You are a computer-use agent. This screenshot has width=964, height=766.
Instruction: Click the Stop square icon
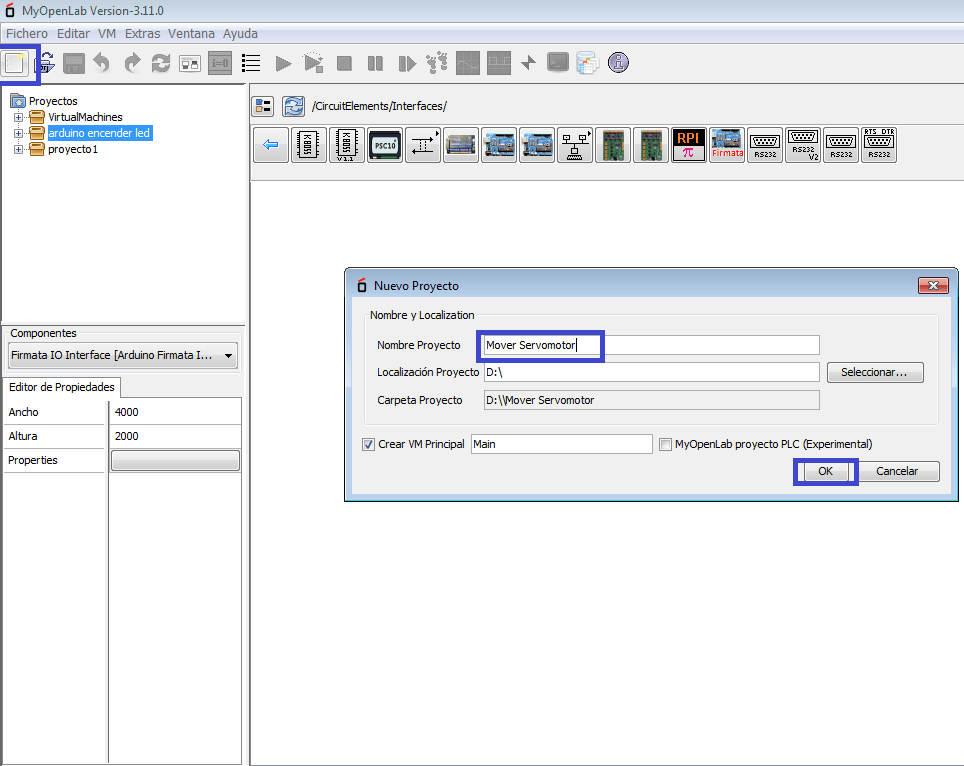click(344, 63)
